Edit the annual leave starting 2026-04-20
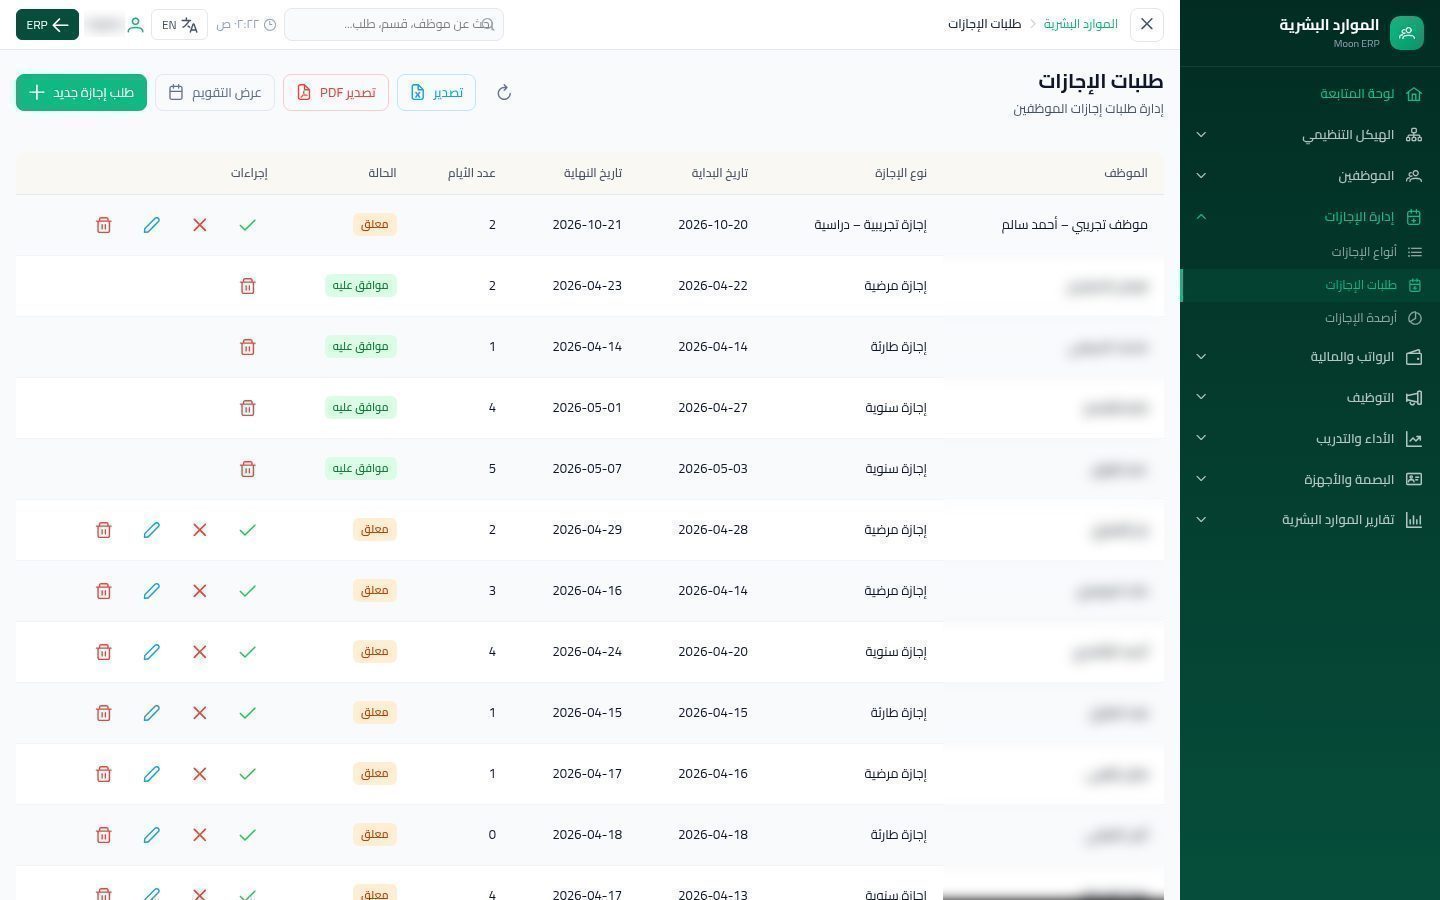Image resolution: width=1440 pixels, height=900 pixels. [152, 652]
